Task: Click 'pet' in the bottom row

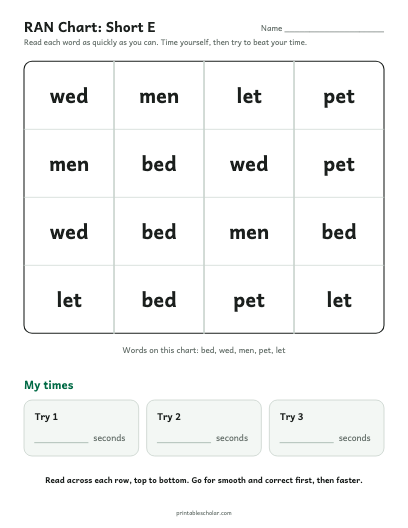Action: click(249, 301)
